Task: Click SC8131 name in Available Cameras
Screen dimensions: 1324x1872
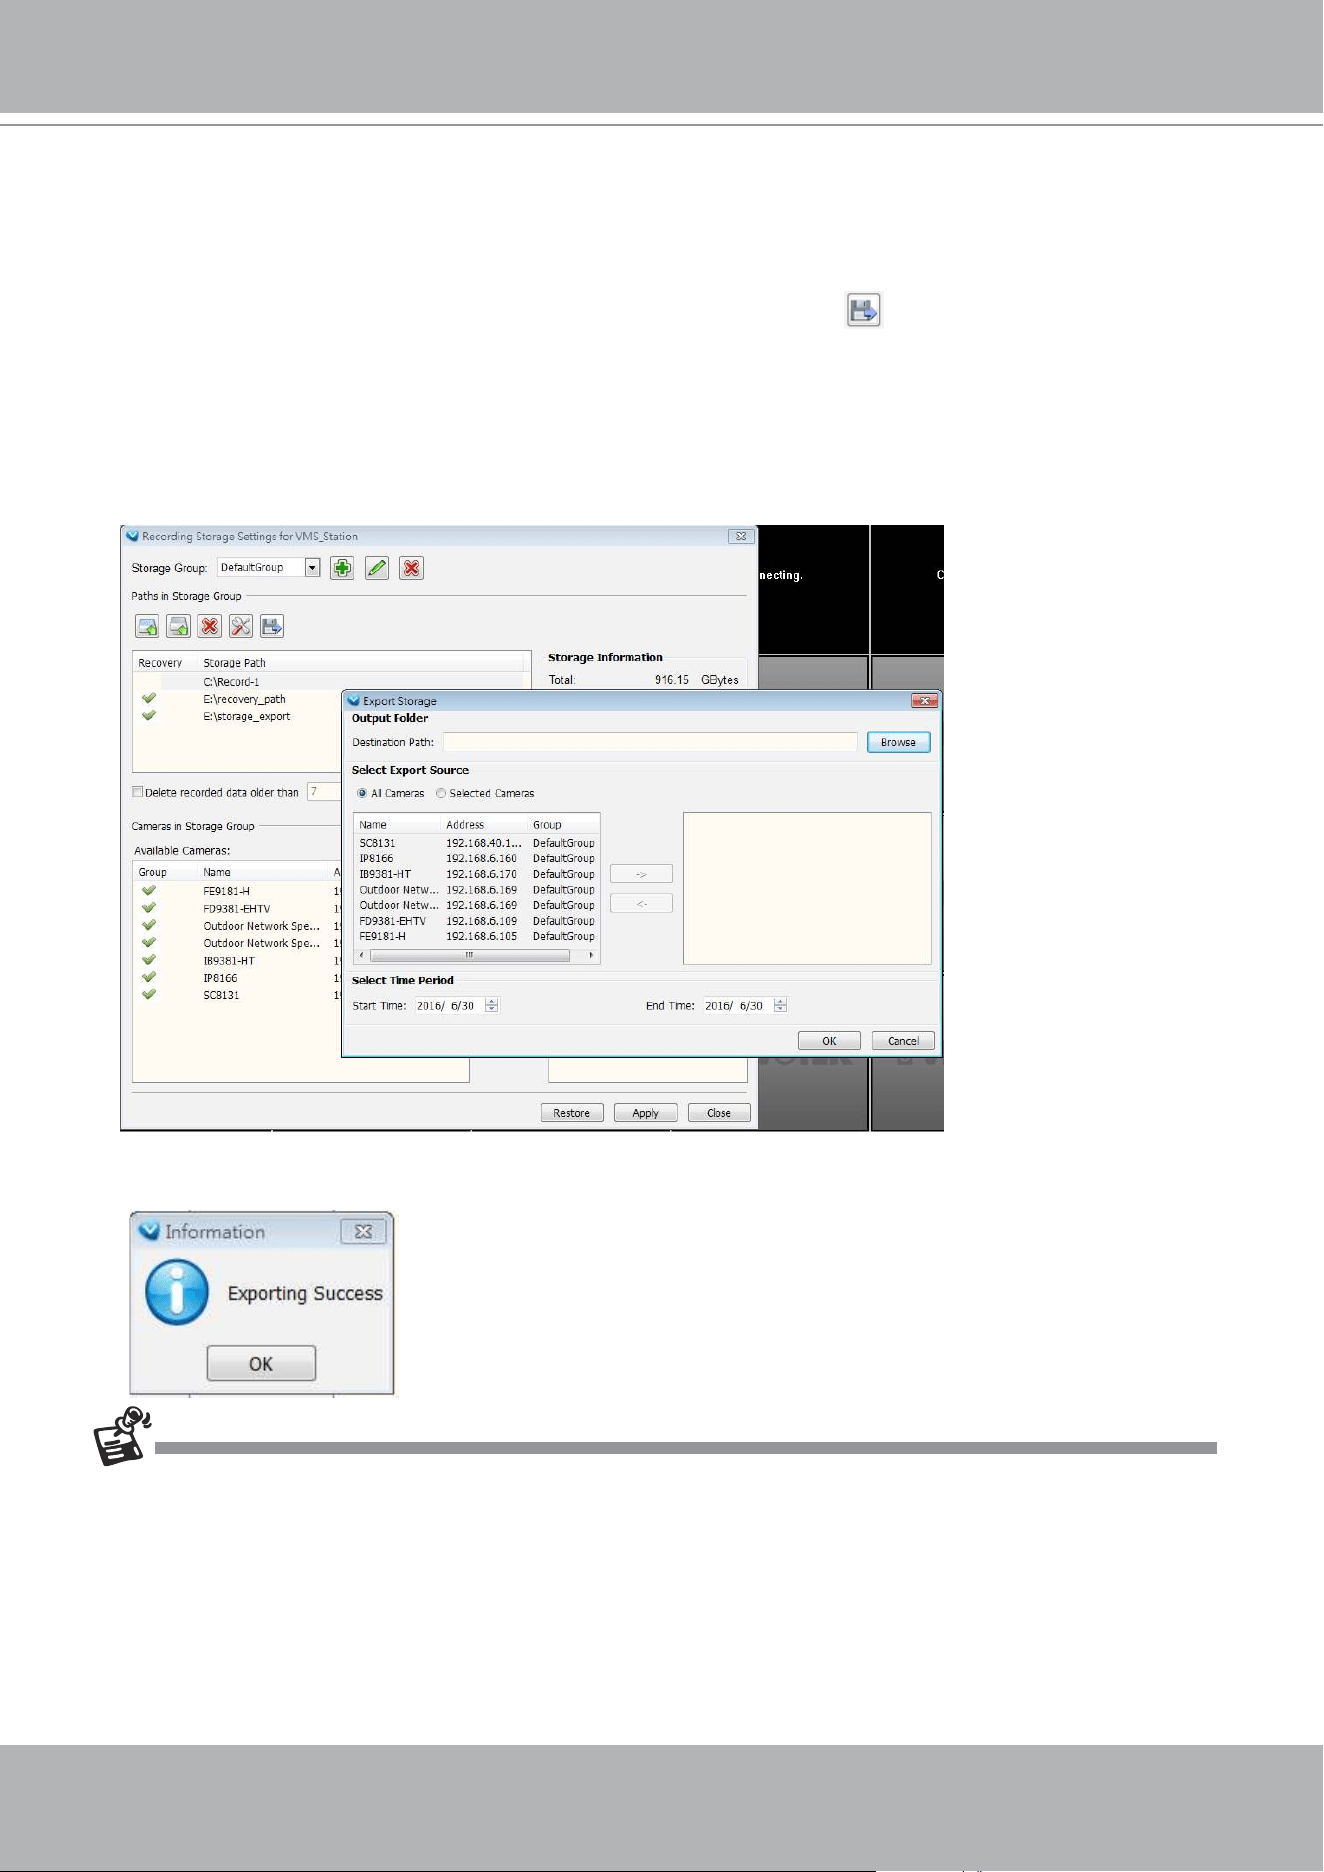Action: pos(221,995)
